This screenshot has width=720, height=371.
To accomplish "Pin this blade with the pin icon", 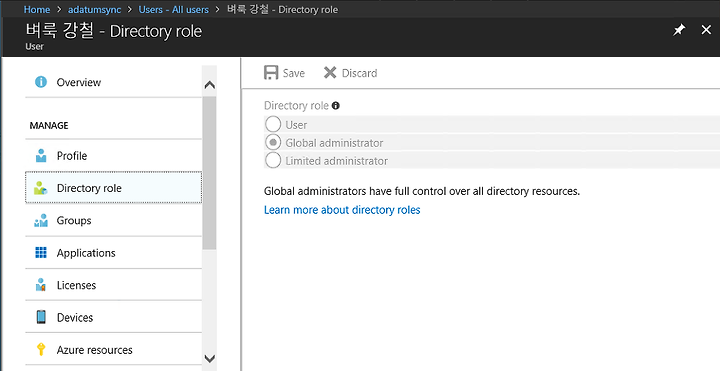I will (x=679, y=30).
